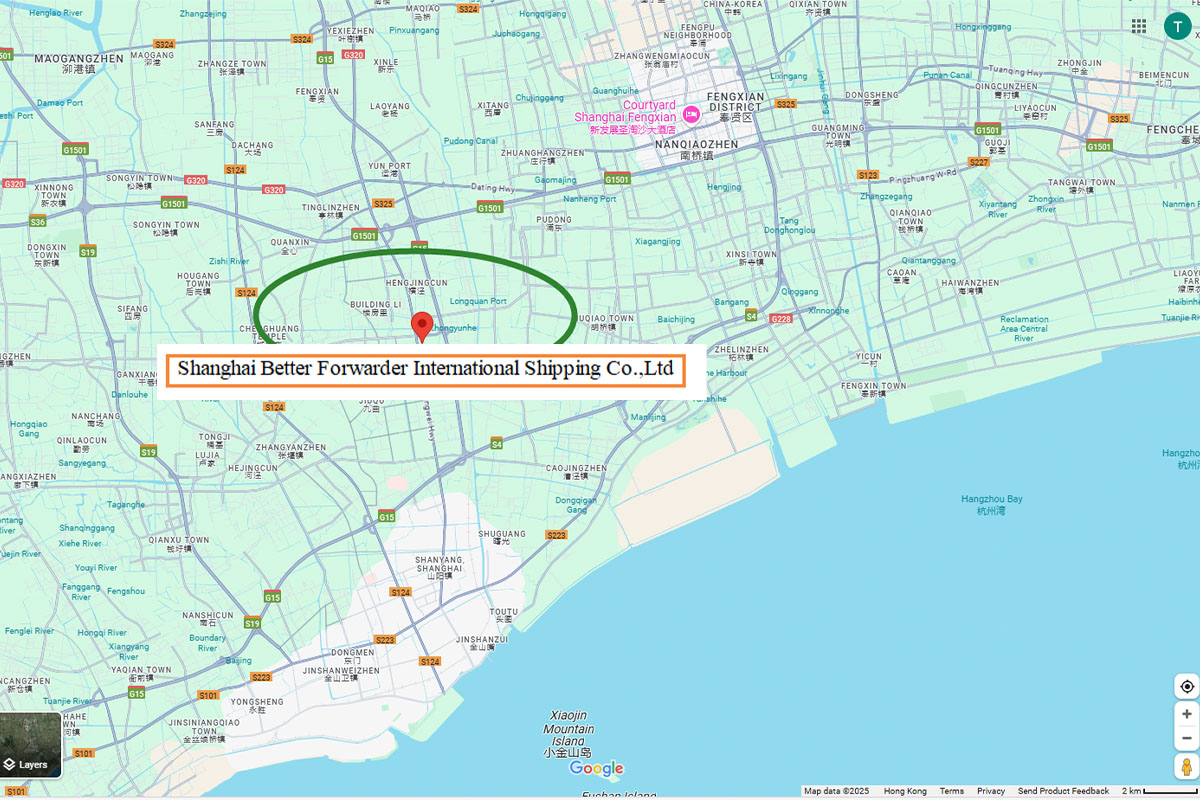Select the NANSHICUN label
Image resolution: width=1200 pixels, height=800 pixels.
click(x=208, y=620)
